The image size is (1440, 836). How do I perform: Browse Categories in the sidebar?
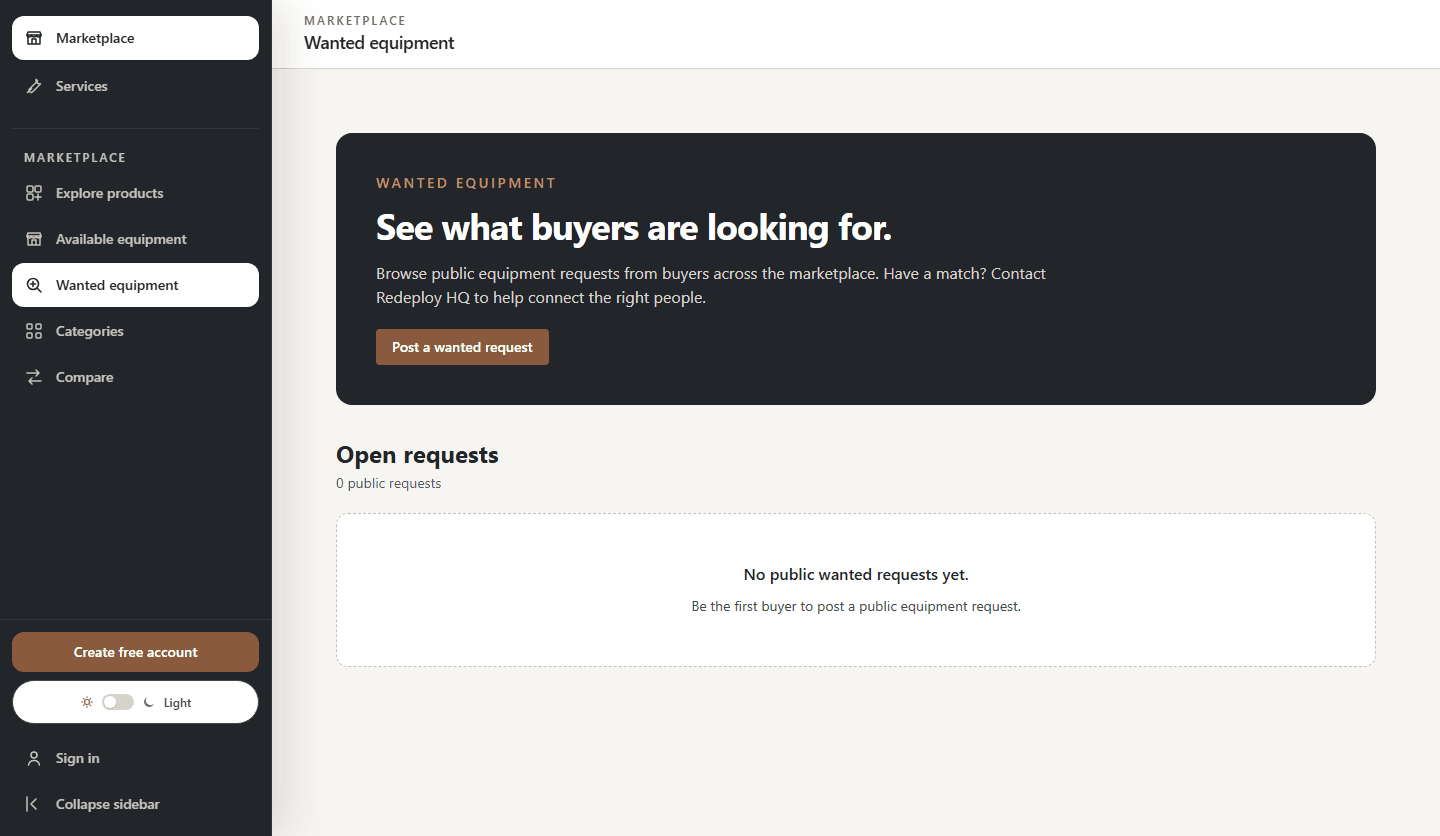click(x=135, y=331)
